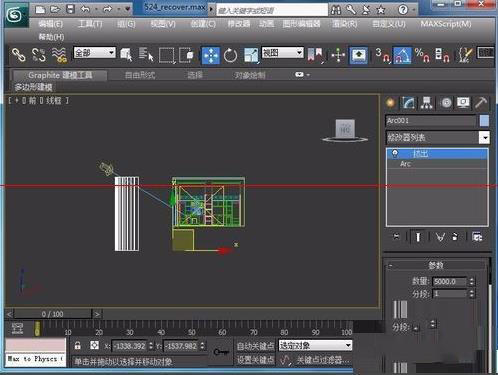This screenshot has width=498, height=375.
Task: Click the 设置关键点 button
Action: coord(255,360)
